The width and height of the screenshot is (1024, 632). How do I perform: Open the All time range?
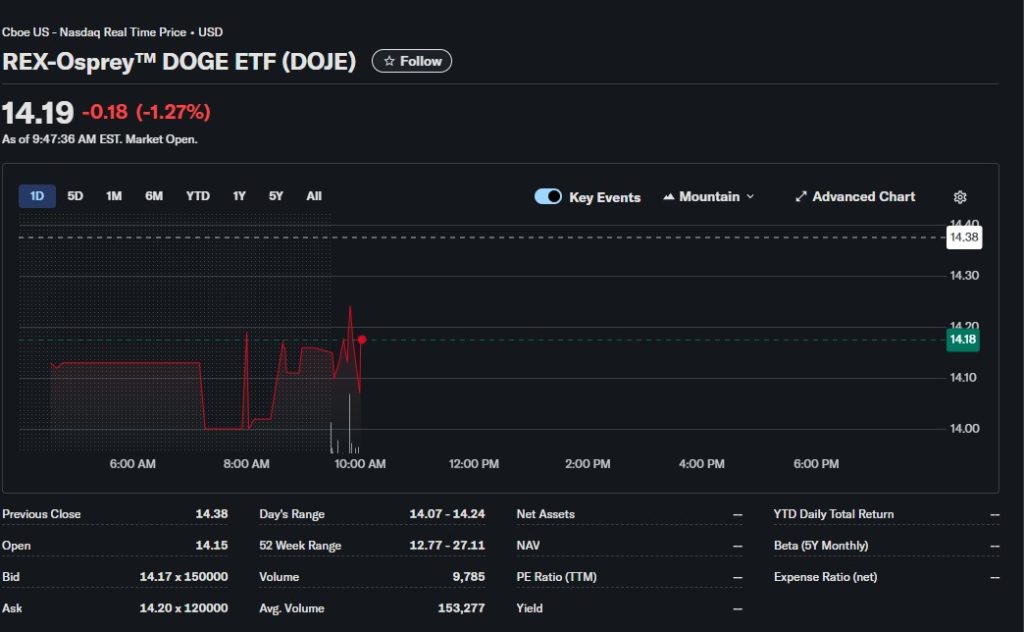314,196
